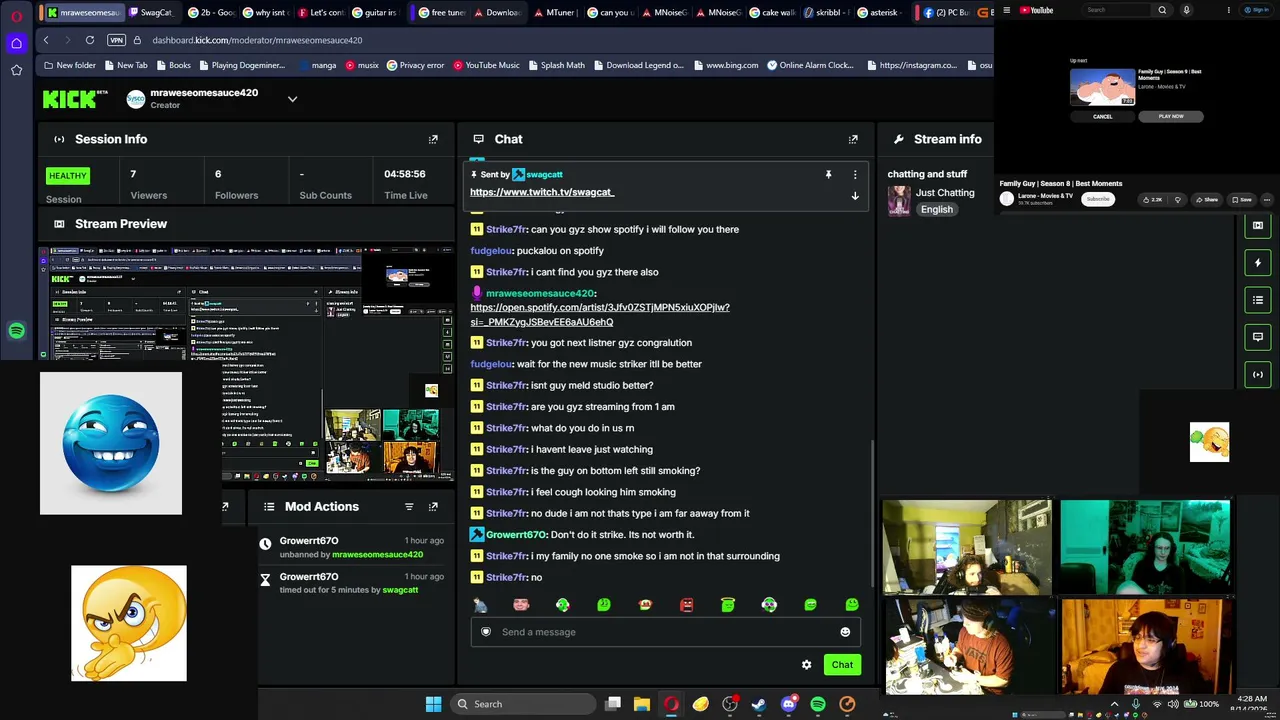Screen dimensions: 1280x720
Task: Open the list icon in right sidebar
Action: (x=1258, y=300)
